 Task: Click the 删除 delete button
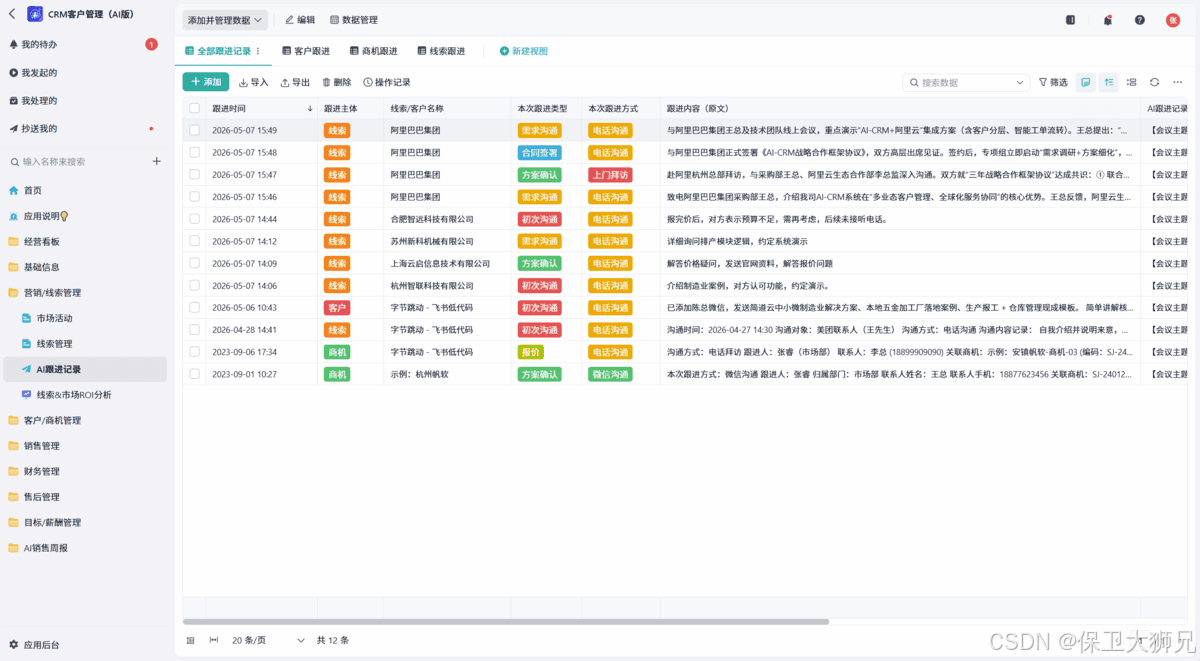337,83
